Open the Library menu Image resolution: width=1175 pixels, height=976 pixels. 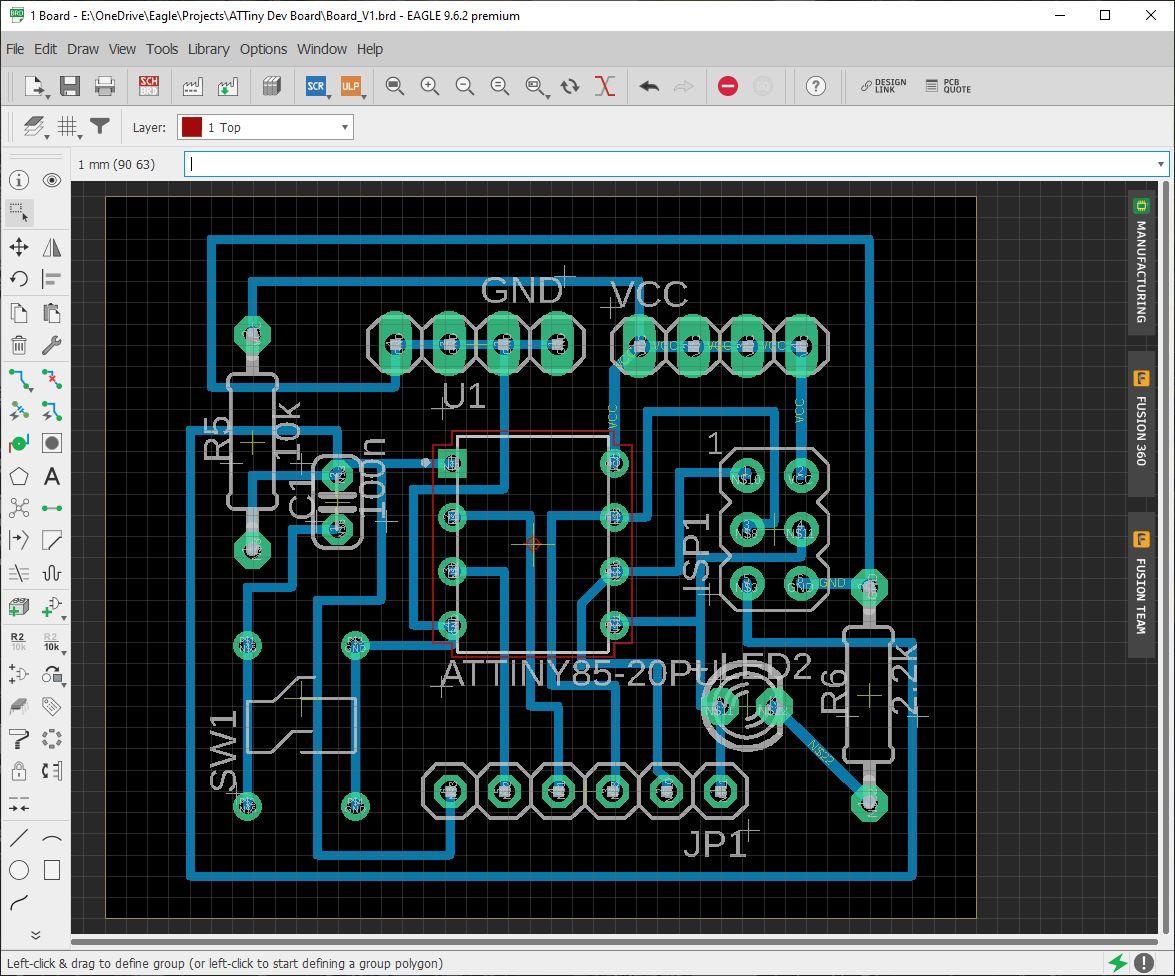click(x=208, y=49)
